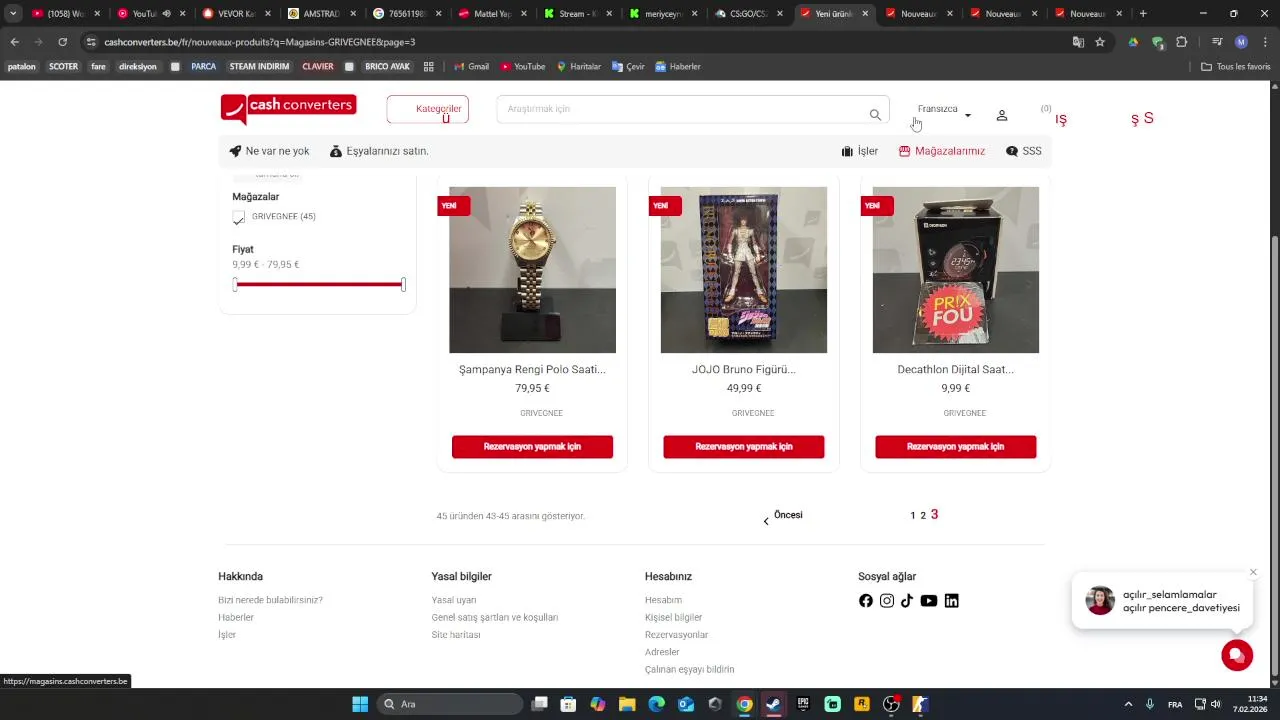Open Steam from taskbar
Screen dimensions: 1280x720
(x=773, y=704)
